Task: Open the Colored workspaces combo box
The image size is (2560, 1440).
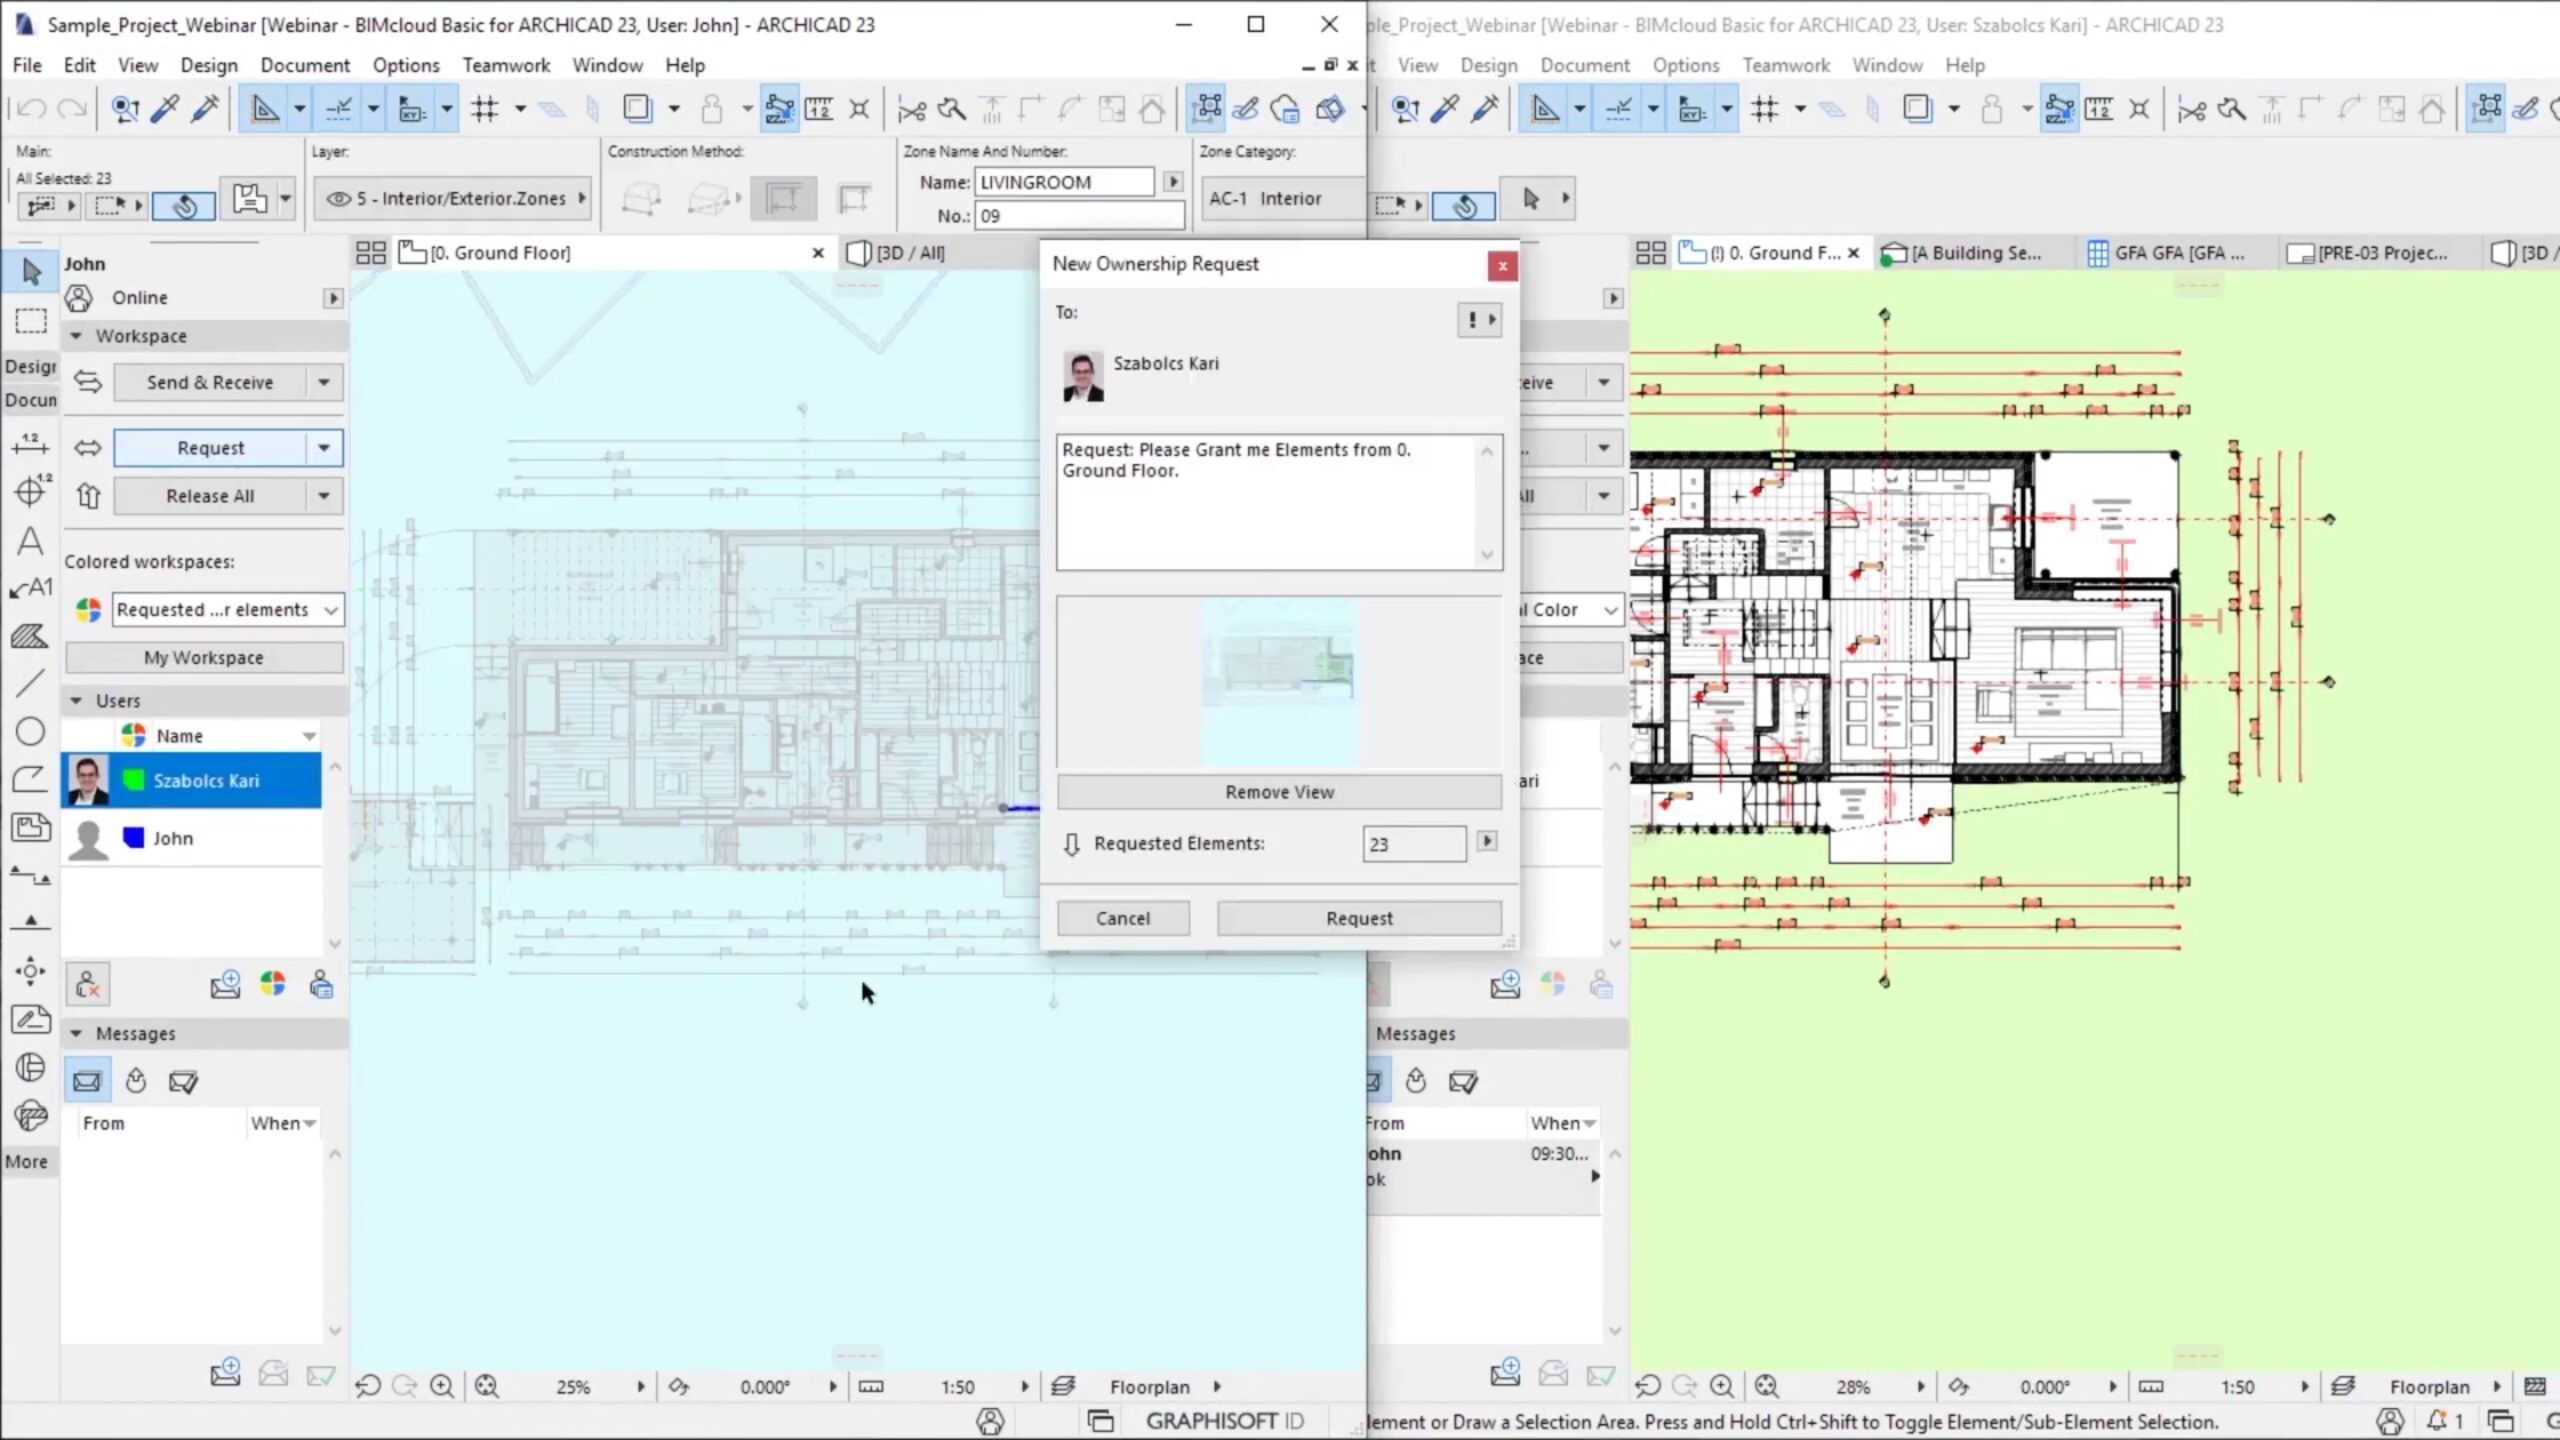Action: coord(228,610)
